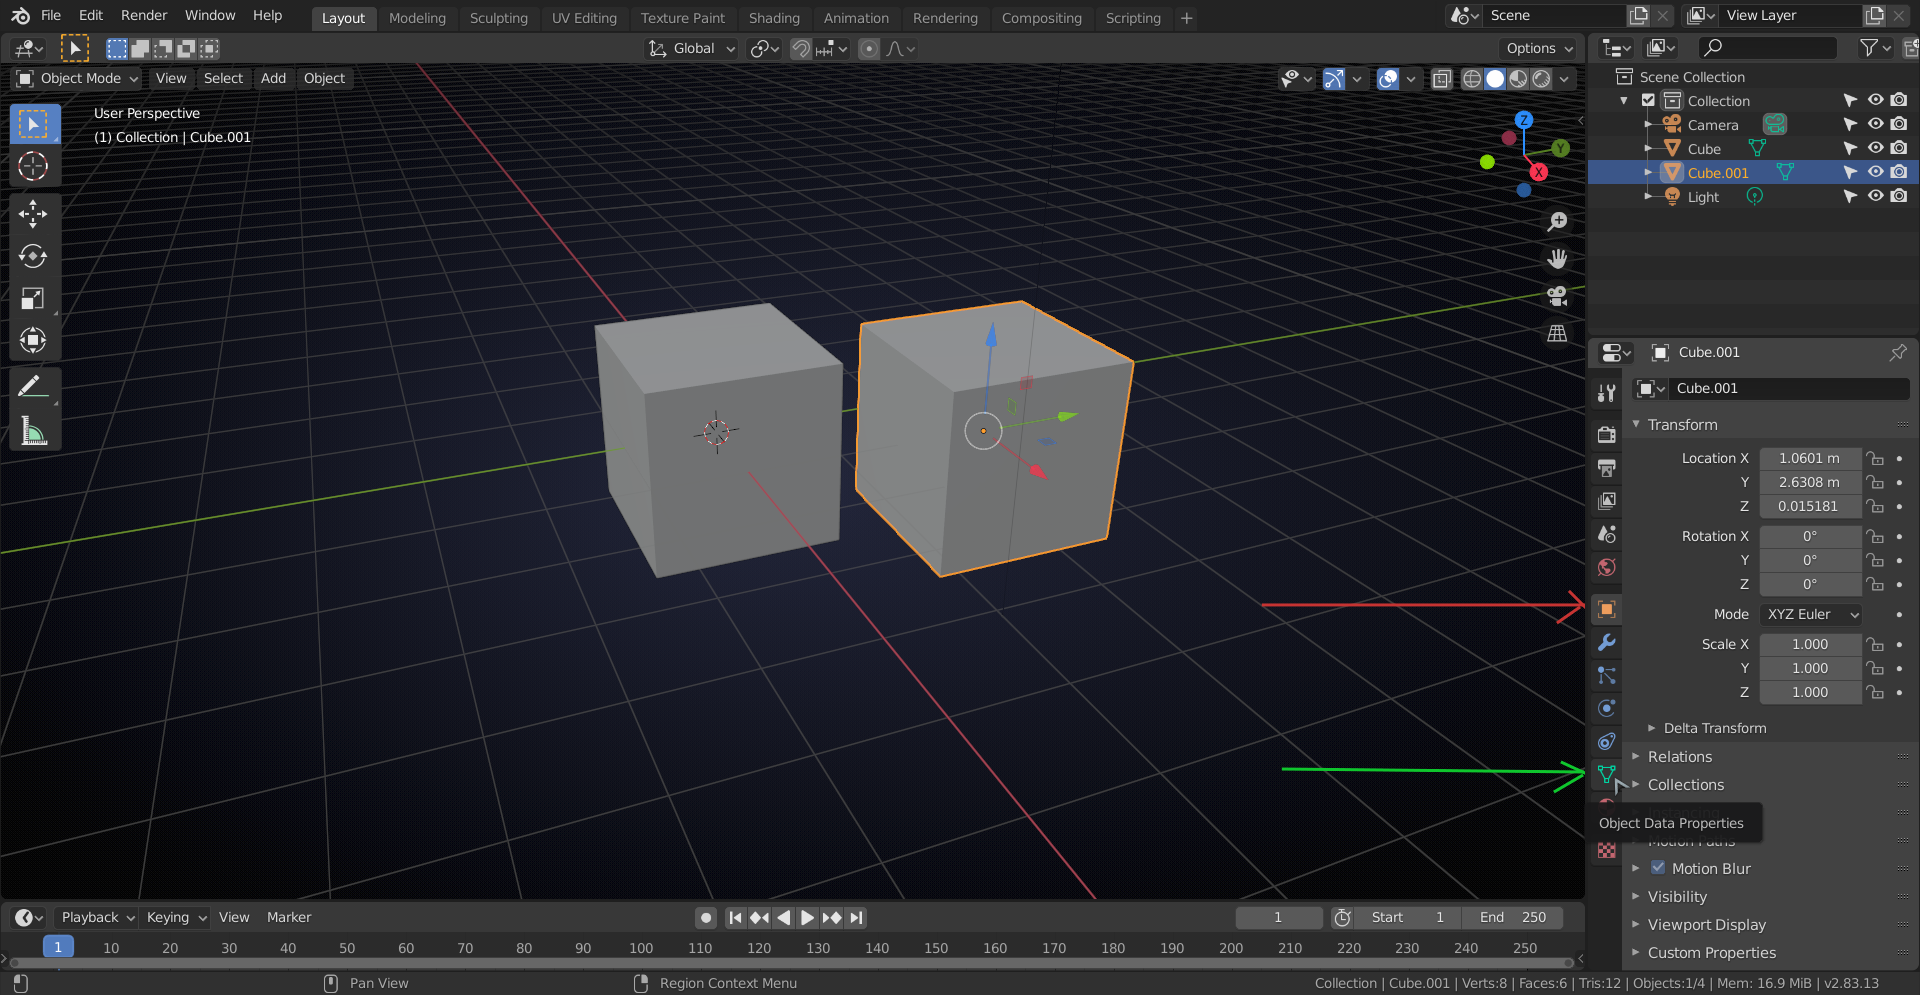Switch to the Shading workspace tab
Screen dimensions: 1920x995
[774, 18]
